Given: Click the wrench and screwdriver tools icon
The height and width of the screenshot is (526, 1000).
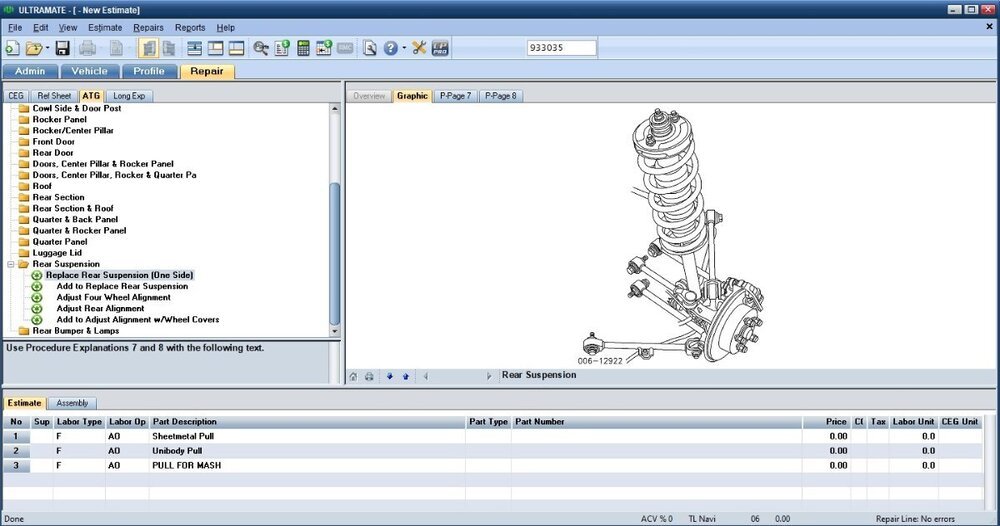Looking at the screenshot, I should [418, 48].
